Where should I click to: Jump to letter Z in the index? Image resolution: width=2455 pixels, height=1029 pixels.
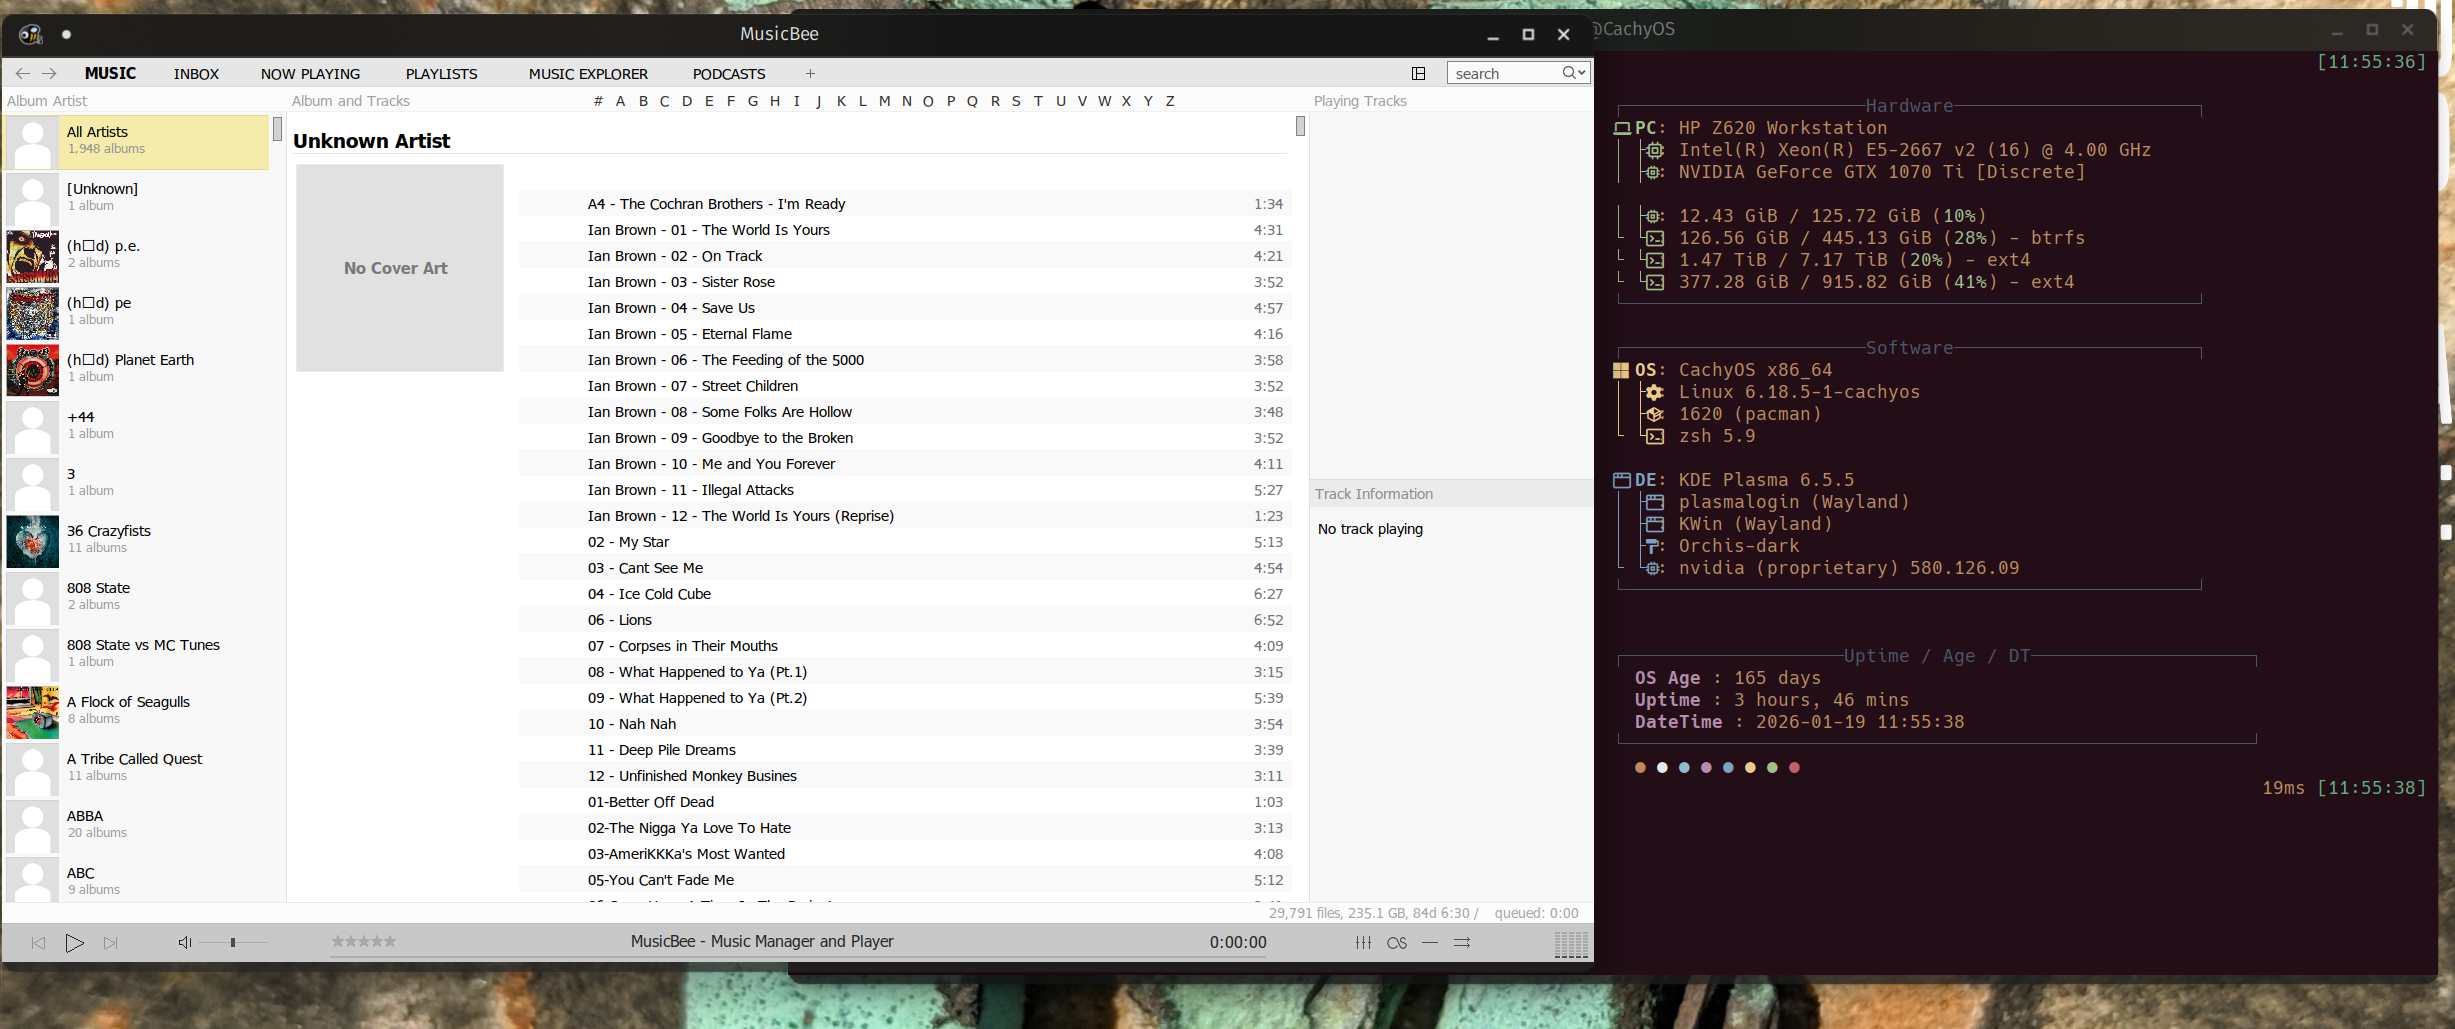pyautogui.click(x=1170, y=101)
